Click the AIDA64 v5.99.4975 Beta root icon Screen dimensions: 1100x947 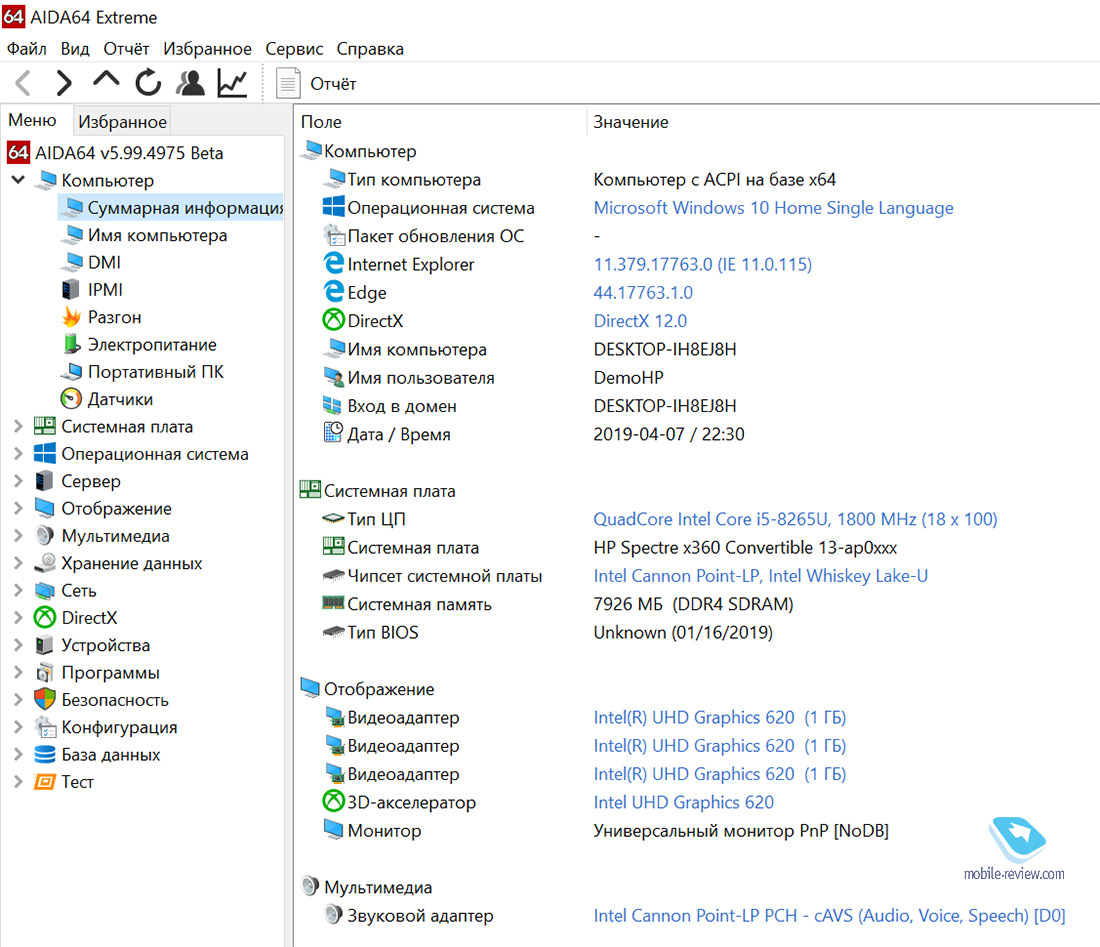pos(18,152)
